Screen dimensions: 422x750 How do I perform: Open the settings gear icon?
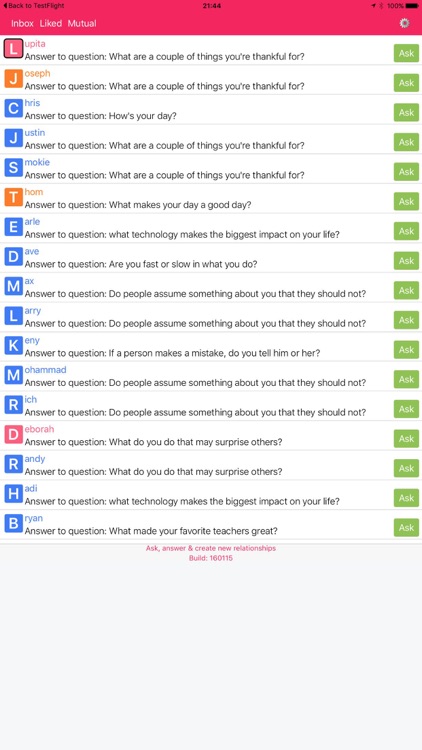pos(404,23)
